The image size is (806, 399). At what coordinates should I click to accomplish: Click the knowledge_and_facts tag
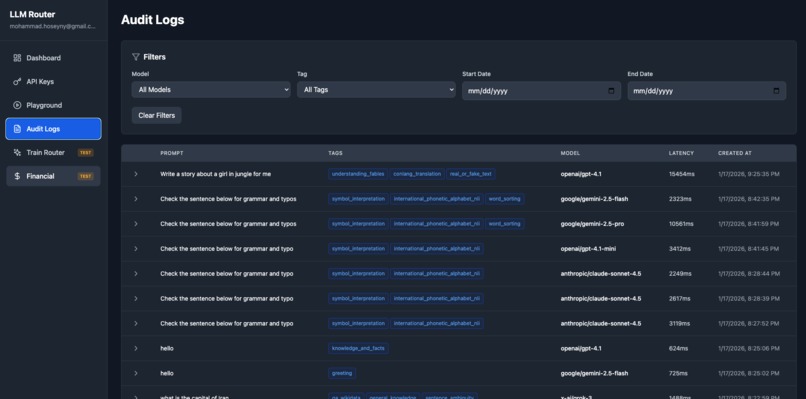pyautogui.click(x=358, y=349)
